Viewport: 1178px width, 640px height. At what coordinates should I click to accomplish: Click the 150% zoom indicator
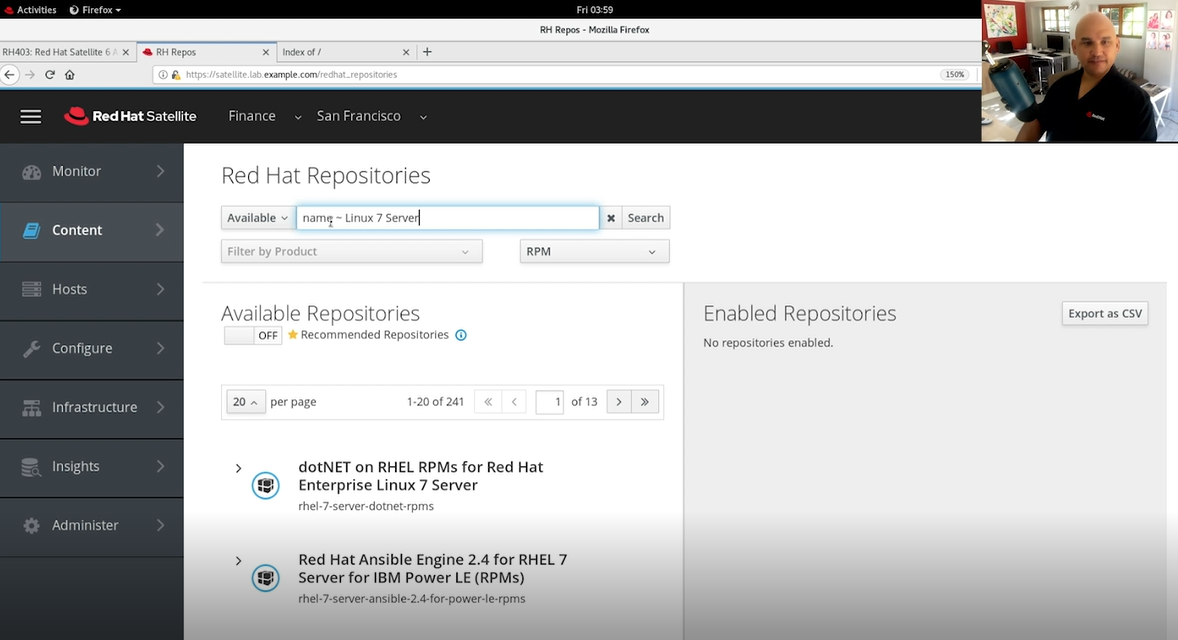coord(954,74)
